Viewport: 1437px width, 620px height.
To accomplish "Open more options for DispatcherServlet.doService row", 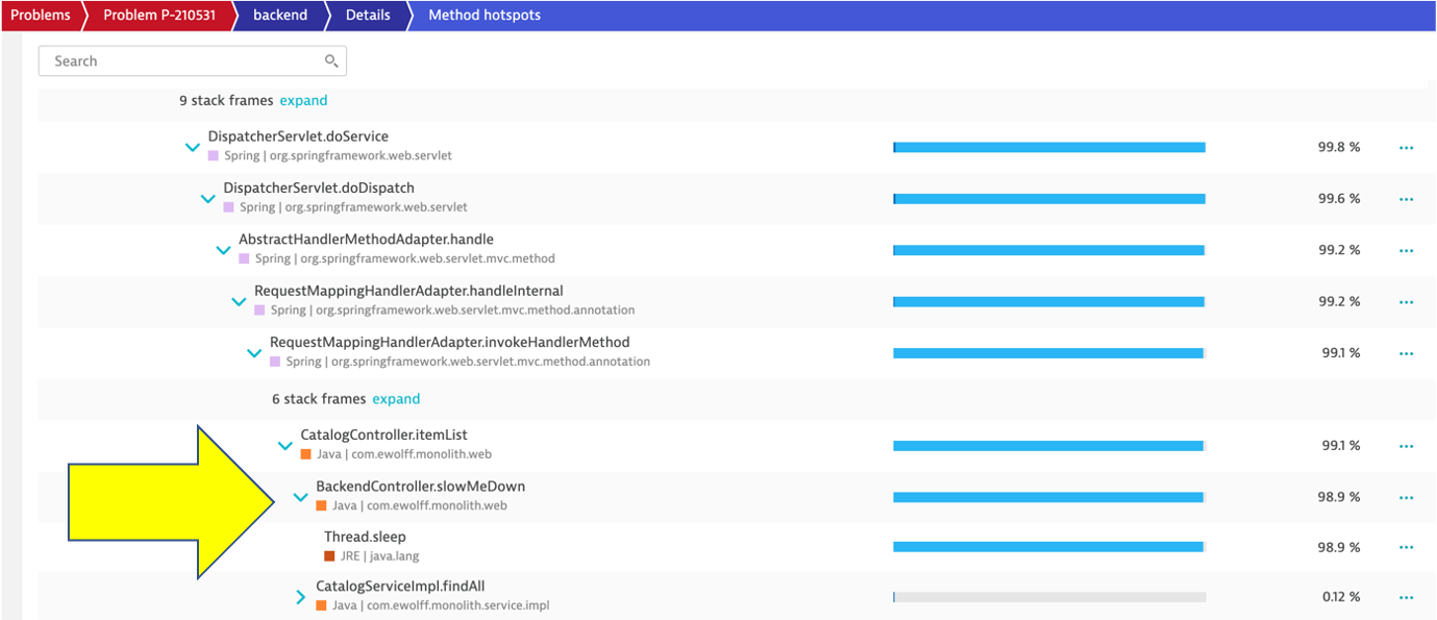I will 1406,147.
